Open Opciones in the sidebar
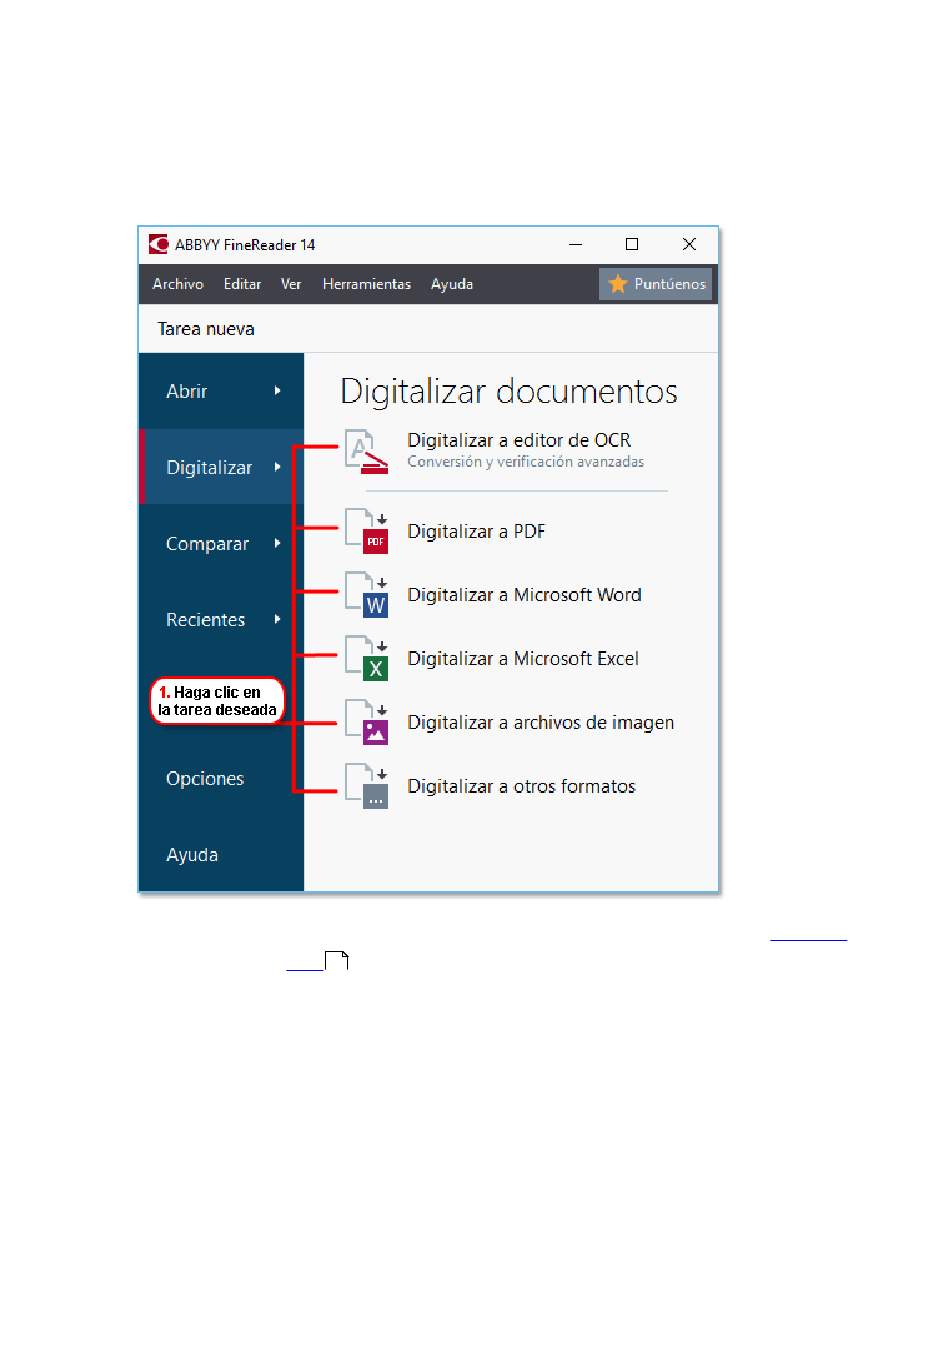Image resolution: width=950 pixels, height=1360 pixels. [205, 778]
